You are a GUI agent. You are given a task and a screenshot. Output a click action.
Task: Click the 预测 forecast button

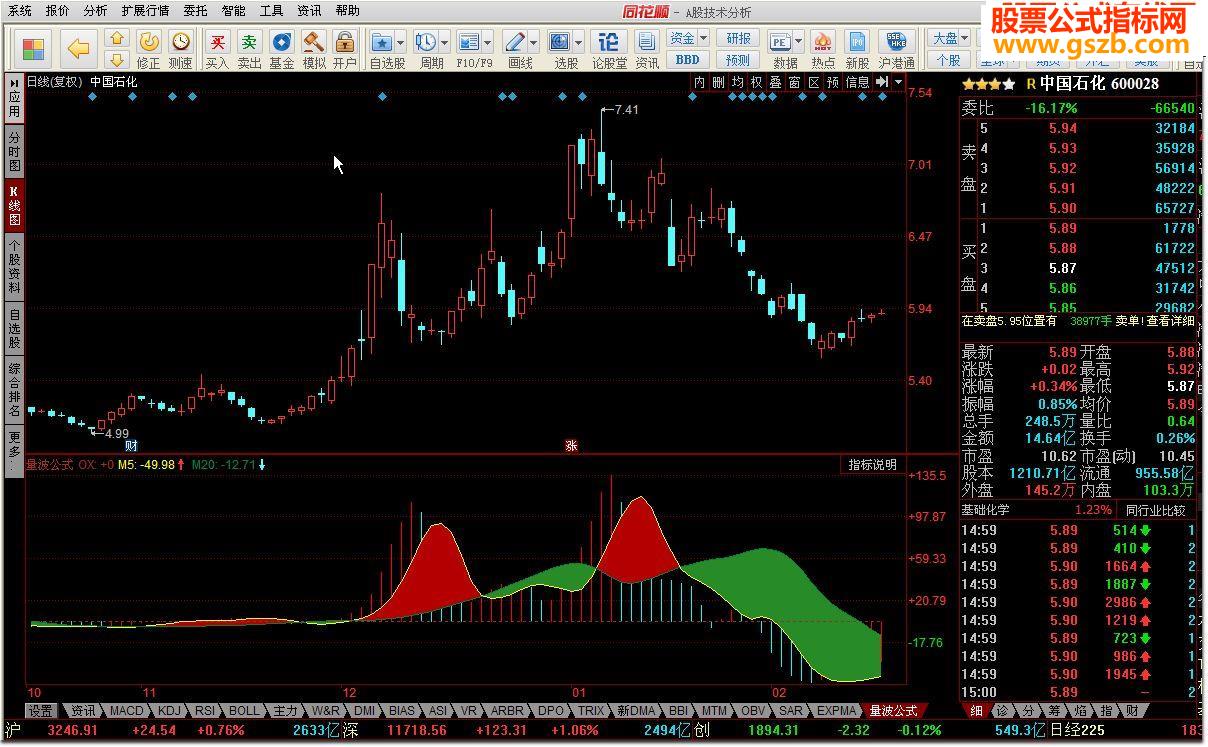(738, 59)
